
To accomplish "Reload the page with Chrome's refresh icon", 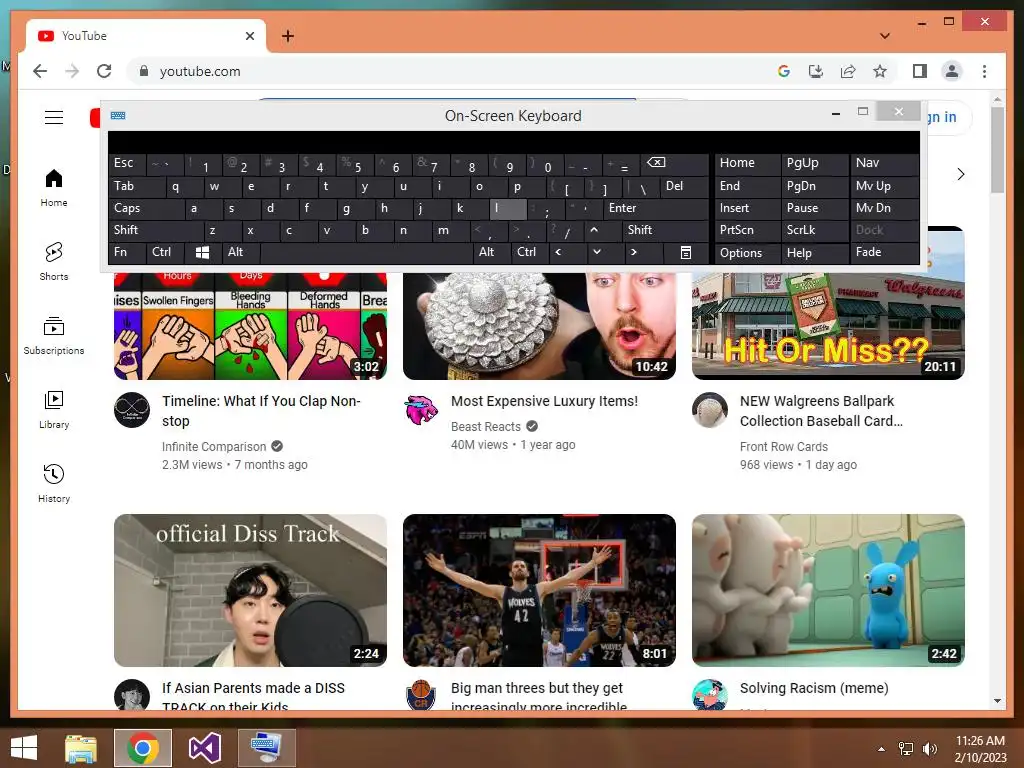I will (104, 71).
